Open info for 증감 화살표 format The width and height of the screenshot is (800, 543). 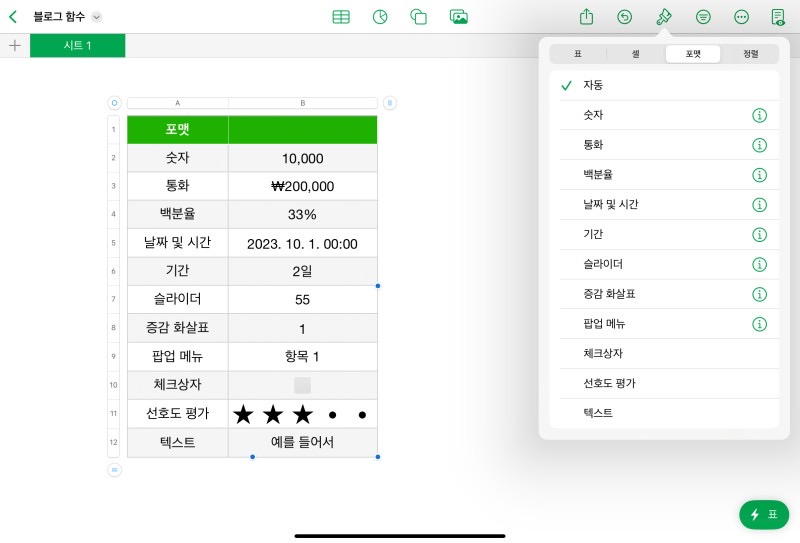click(x=759, y=294)
